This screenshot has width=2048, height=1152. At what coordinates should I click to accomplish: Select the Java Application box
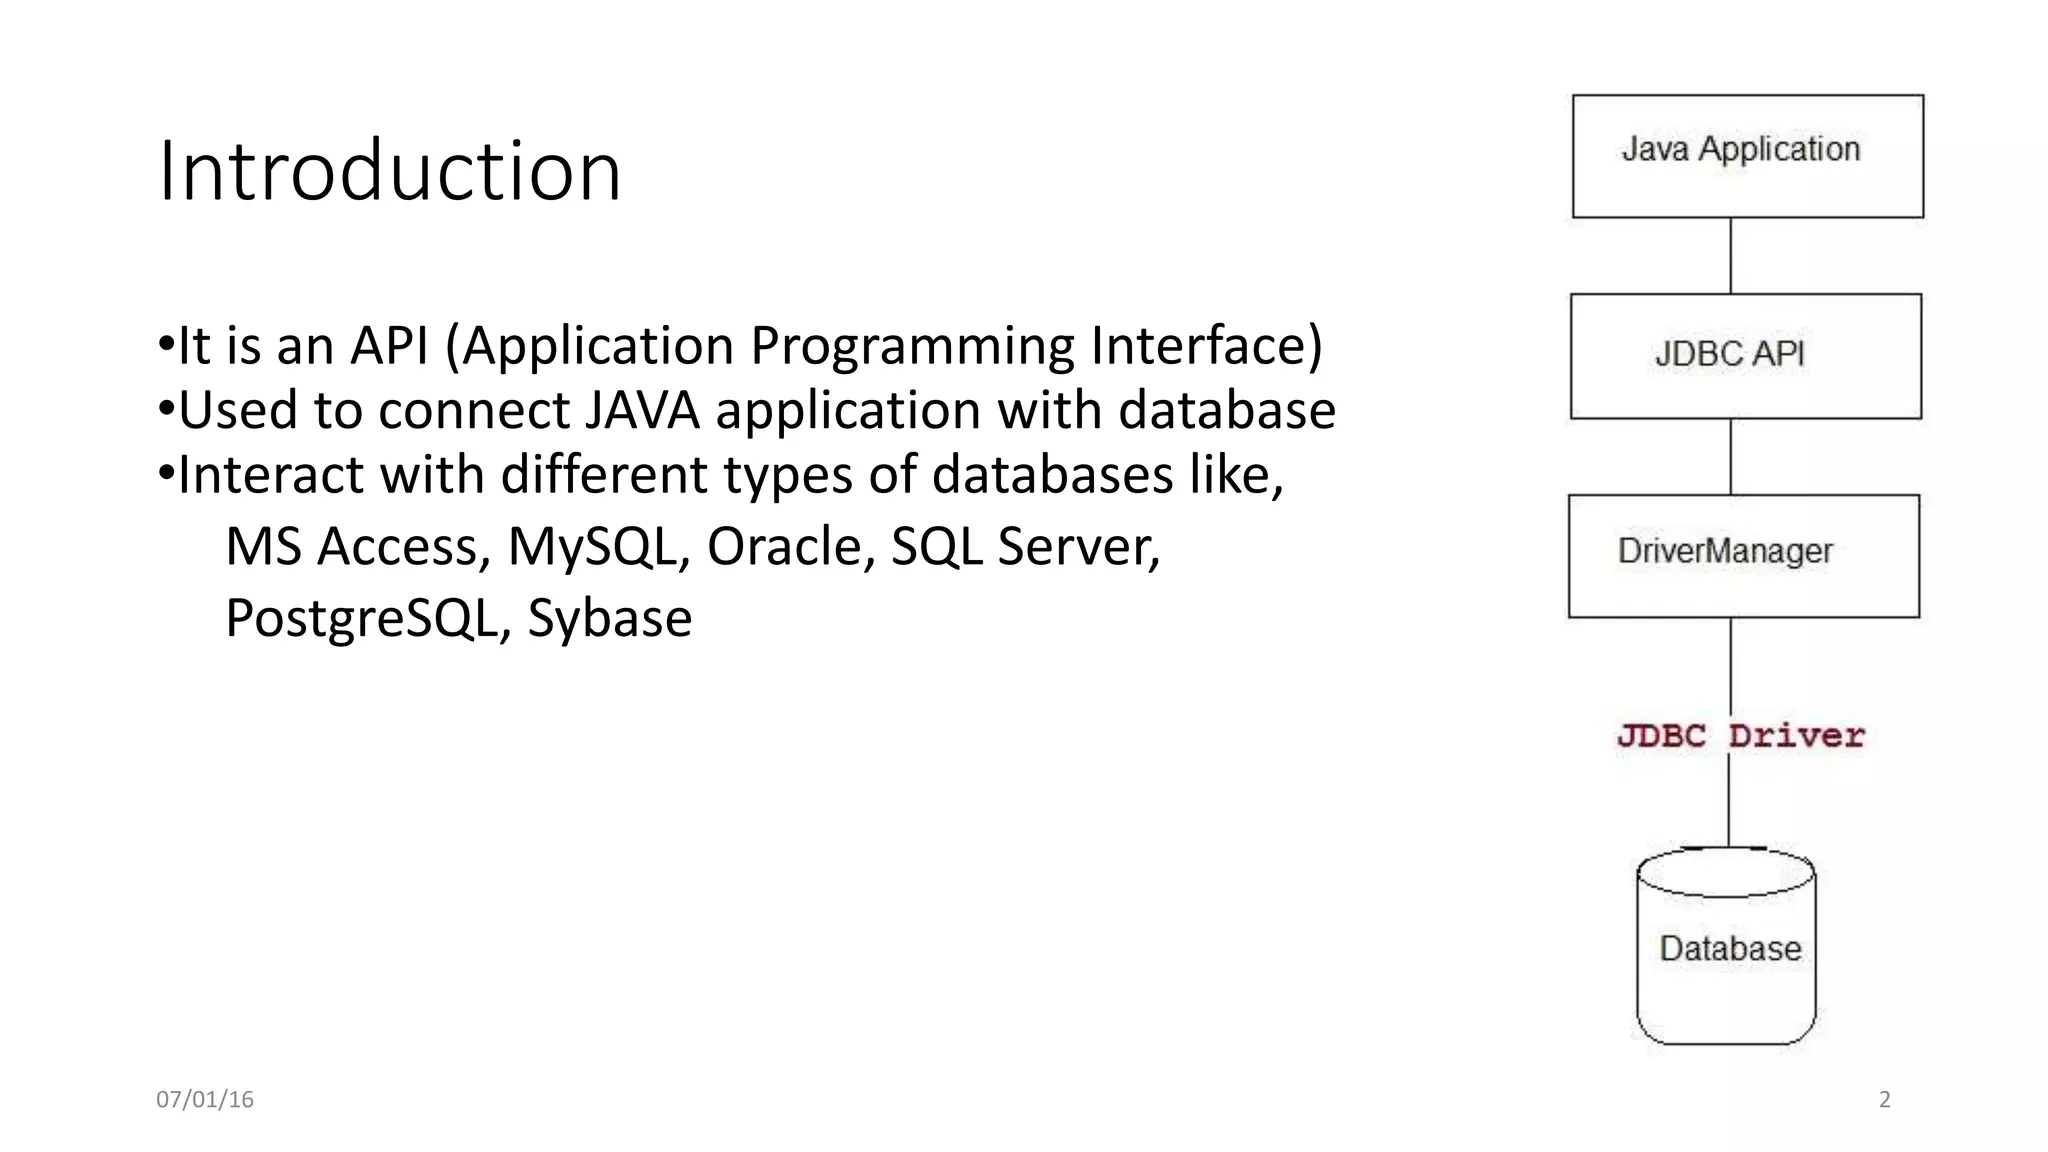(x=1747, y=156)
